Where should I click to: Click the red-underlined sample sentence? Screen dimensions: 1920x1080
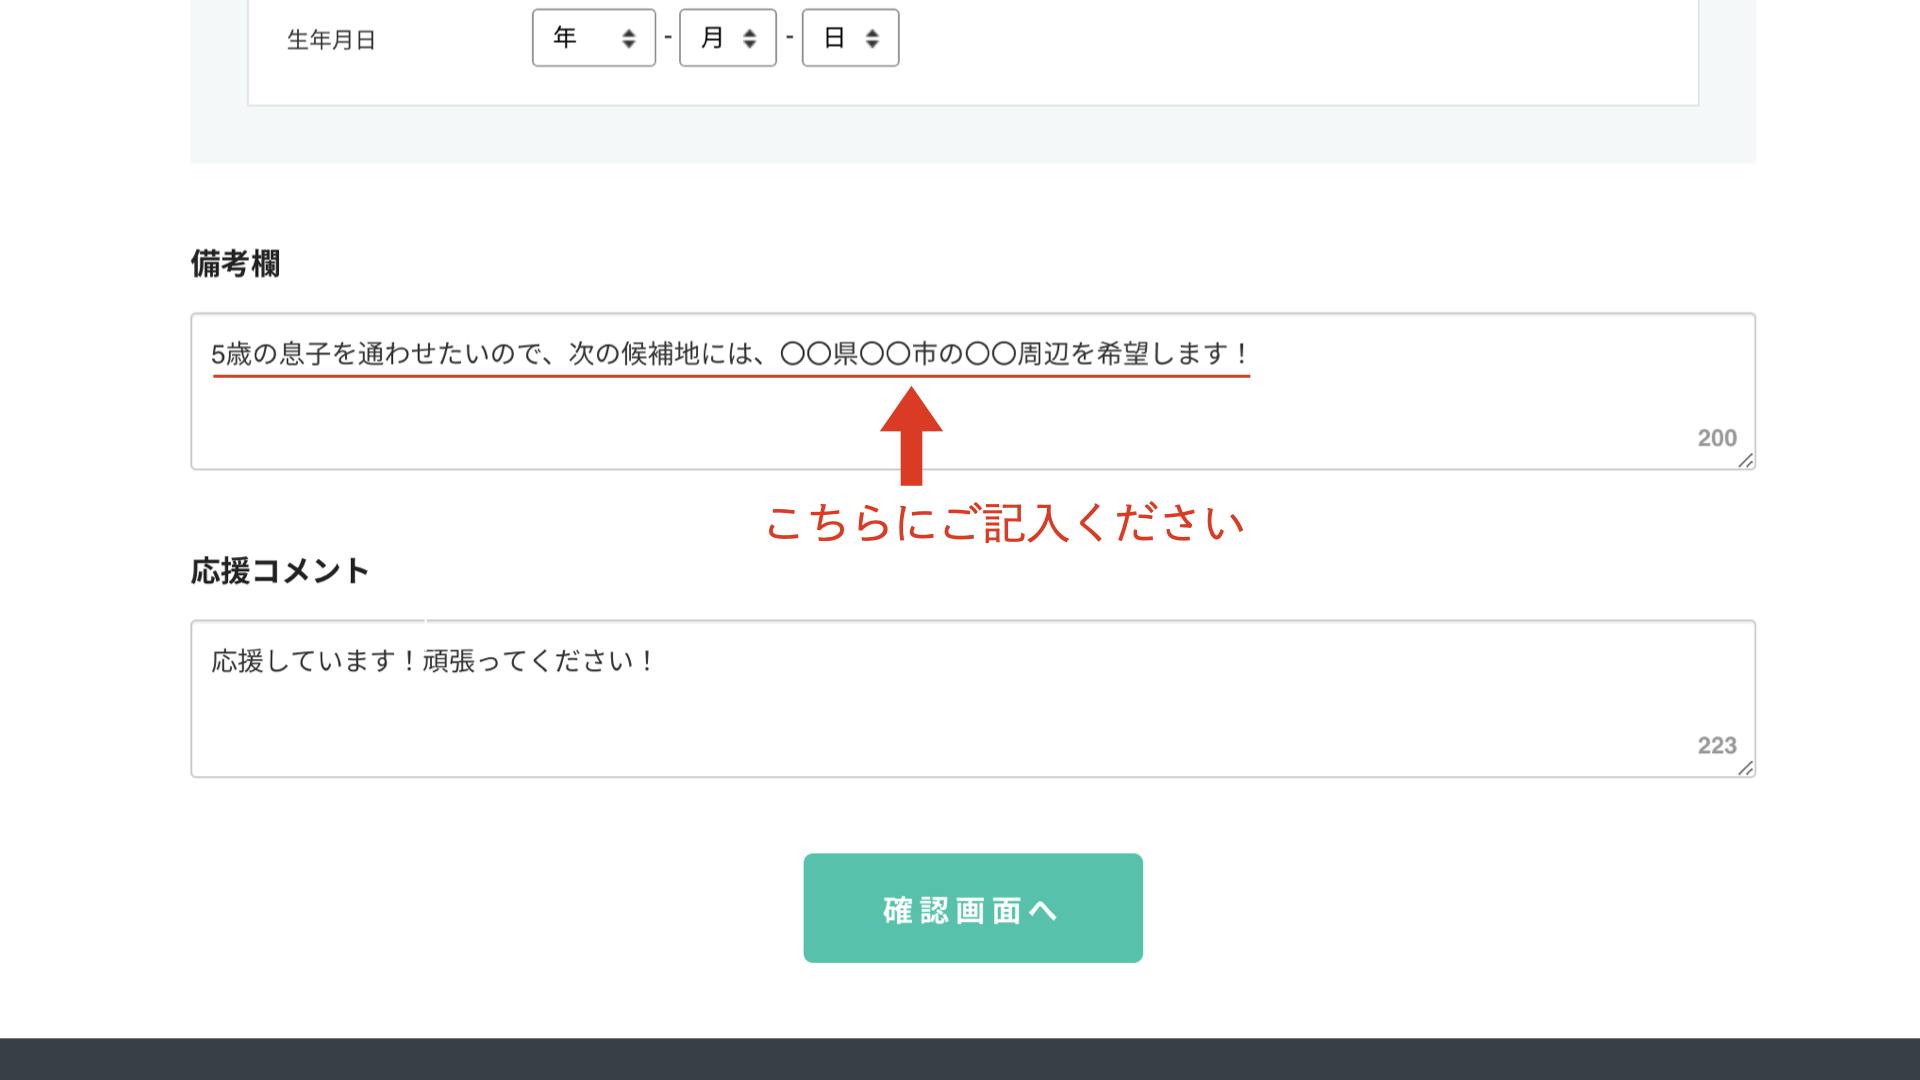pyautogui.click(x=730, y=354)
